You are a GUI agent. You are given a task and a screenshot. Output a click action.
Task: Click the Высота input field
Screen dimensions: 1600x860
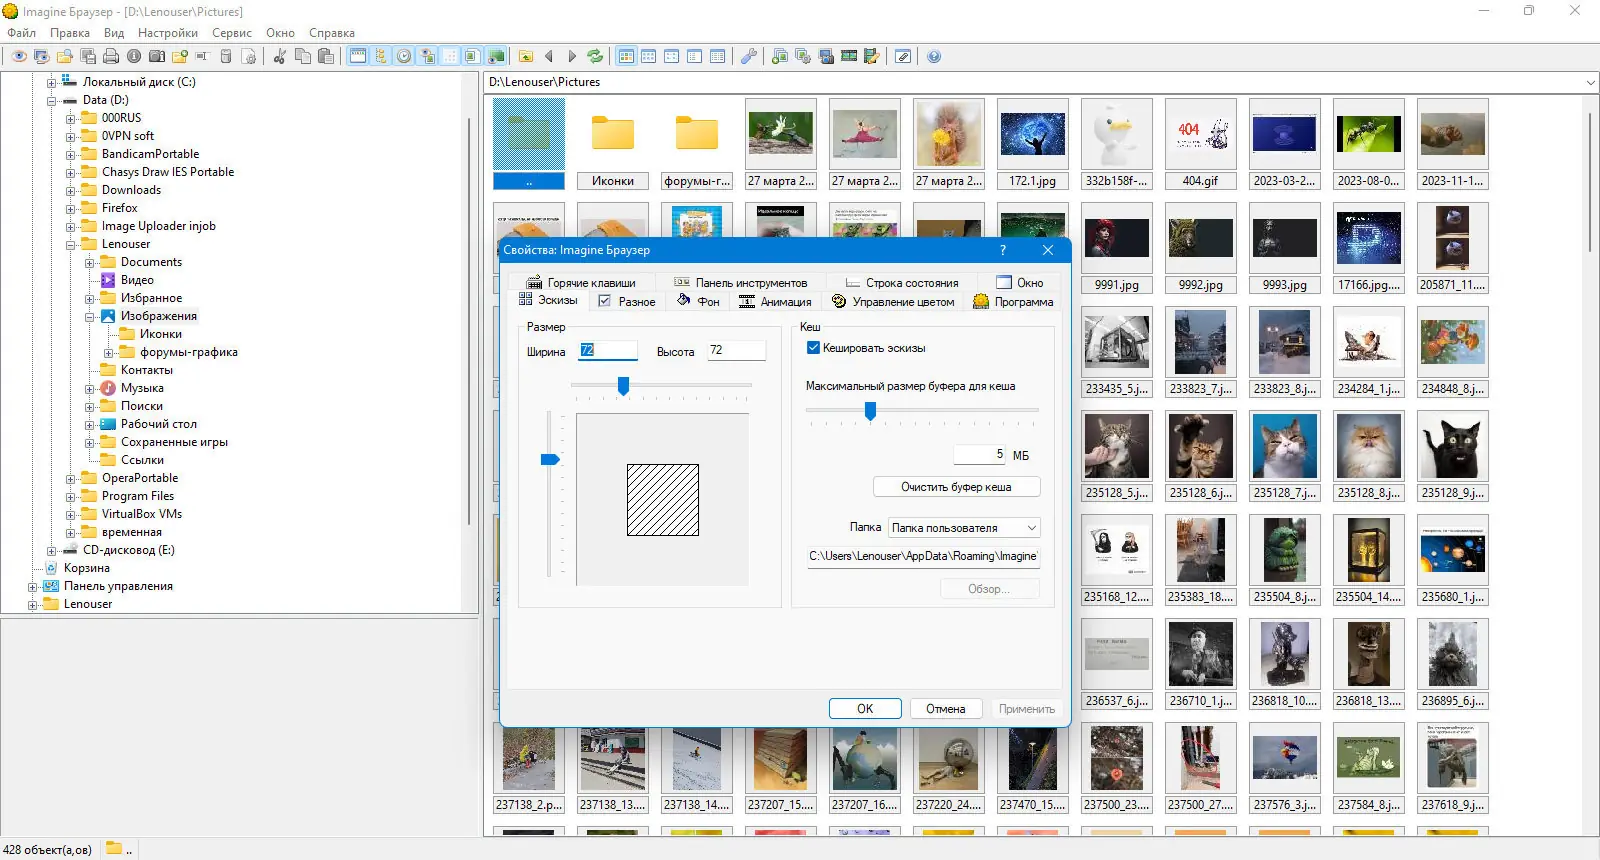click(x=736, y=350)
